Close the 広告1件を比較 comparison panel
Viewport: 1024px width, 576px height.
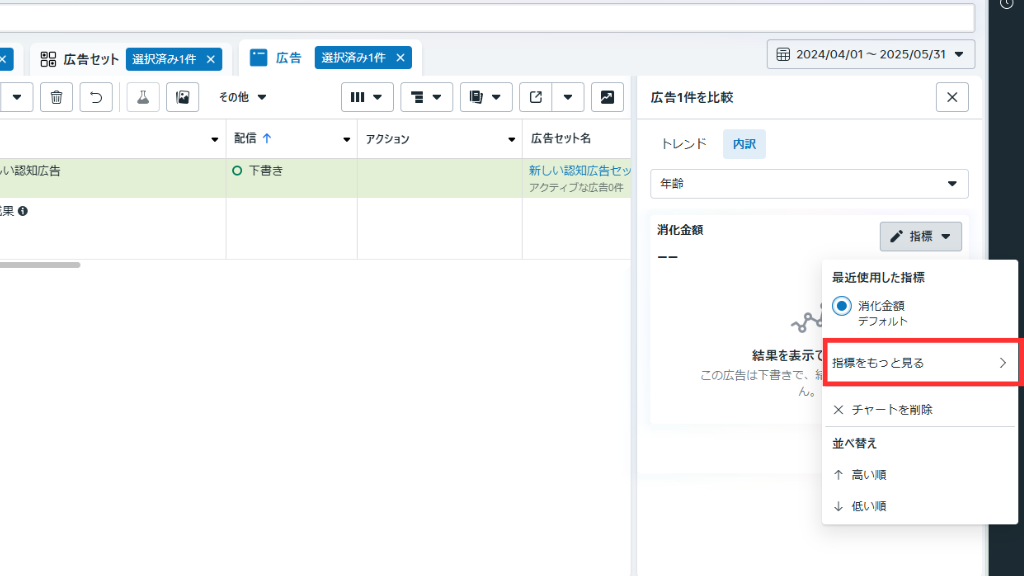(x=952, y=97)
